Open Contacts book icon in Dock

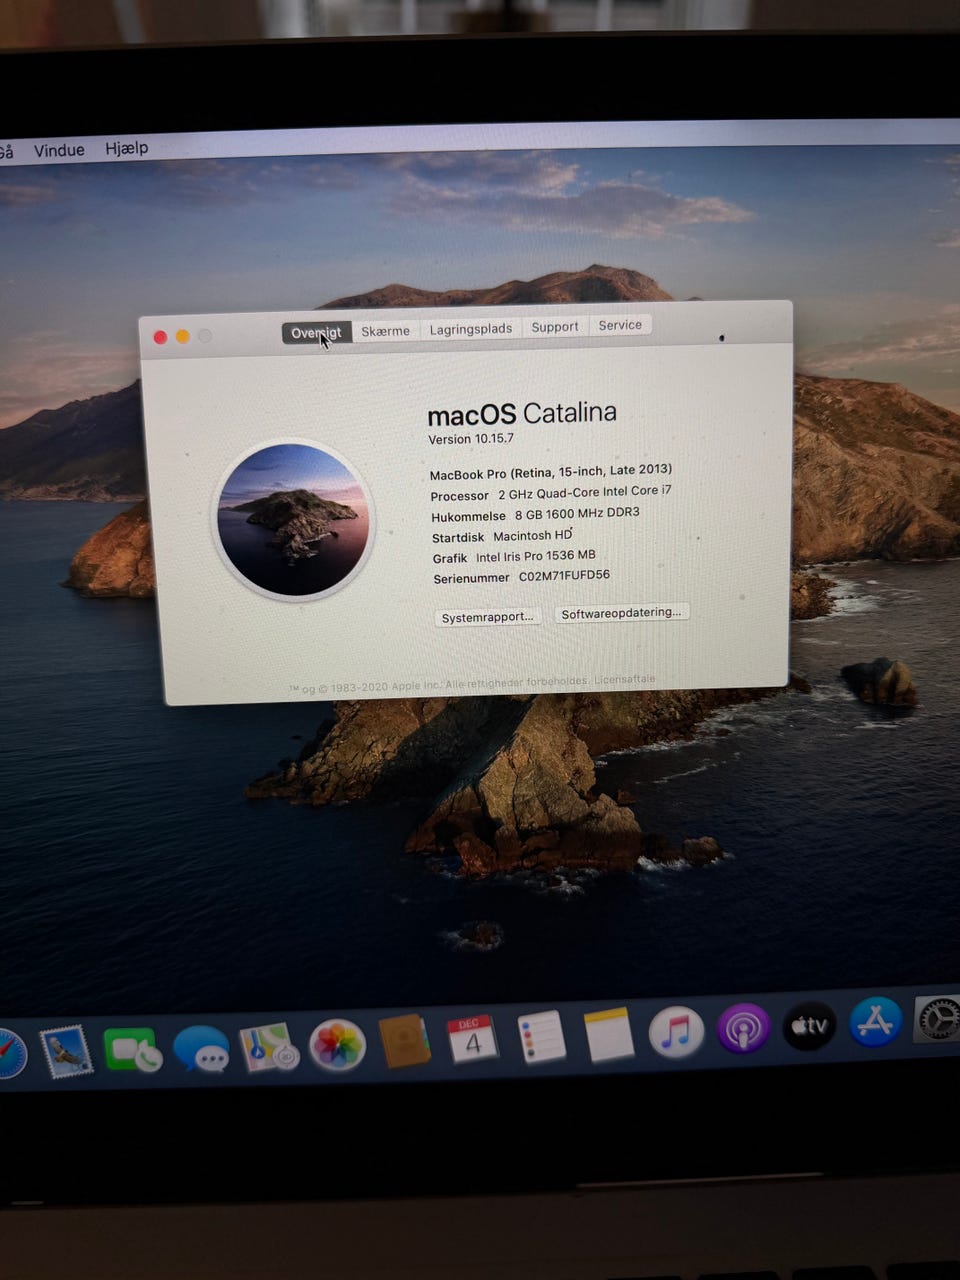click(405, 1043)
